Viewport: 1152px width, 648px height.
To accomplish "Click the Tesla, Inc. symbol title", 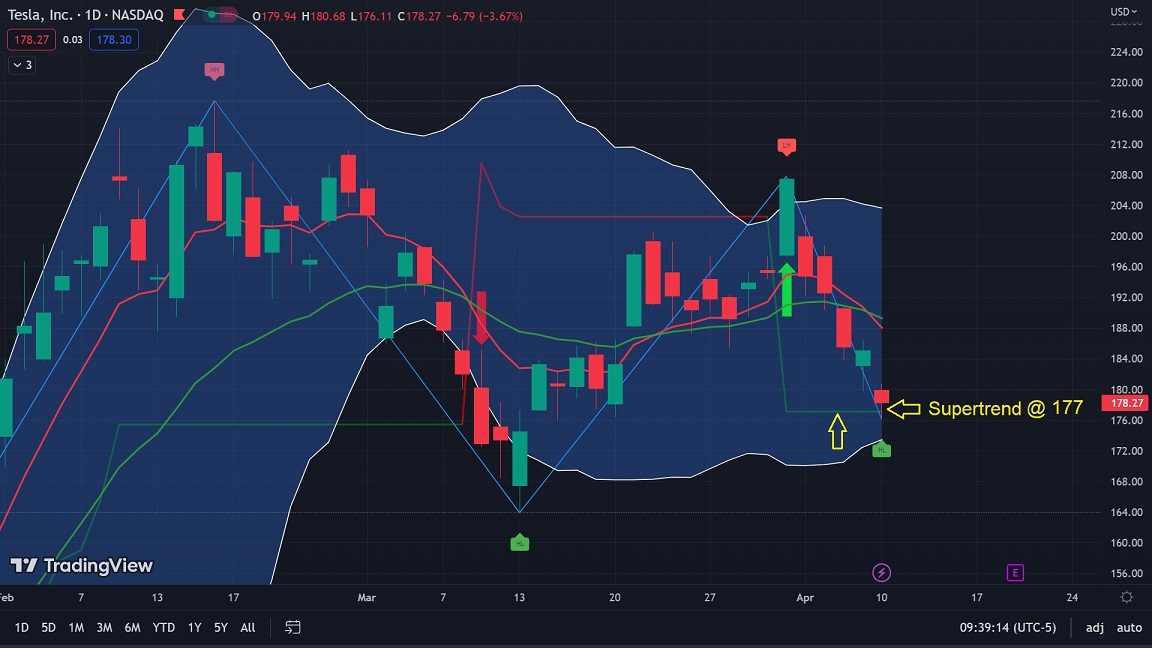I will tap(40, 15).
